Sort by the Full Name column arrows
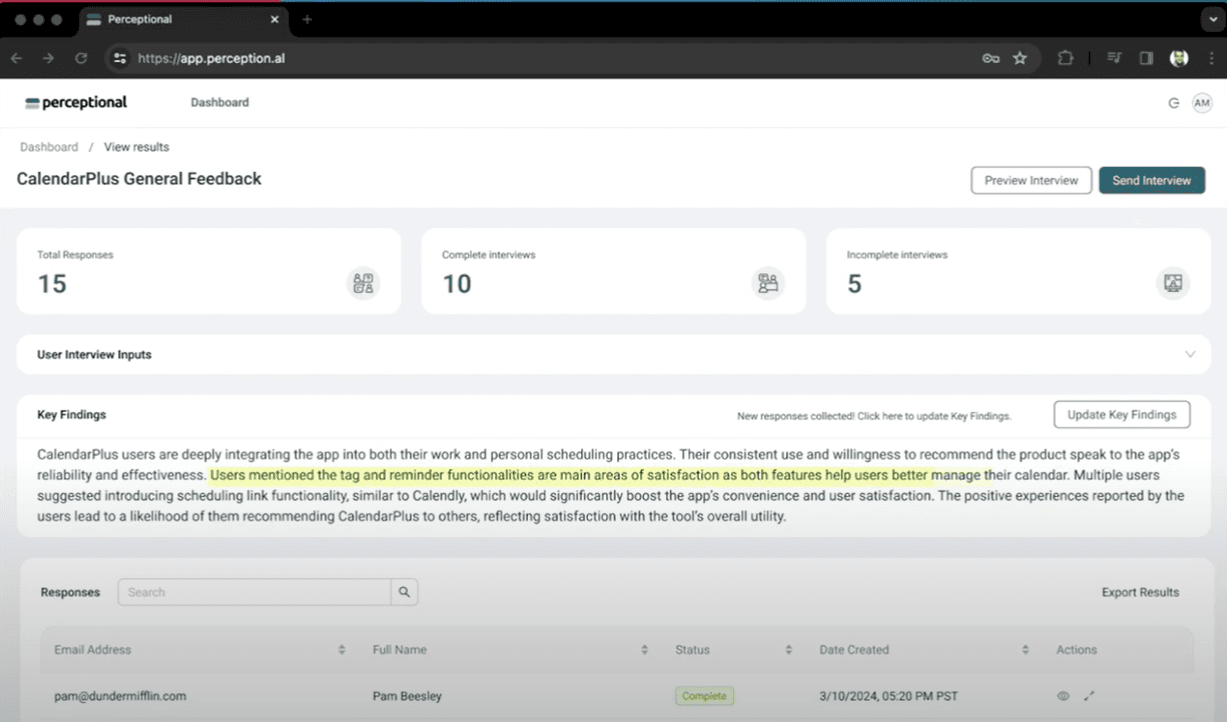The image size is (1227, 722). [644, 650]
